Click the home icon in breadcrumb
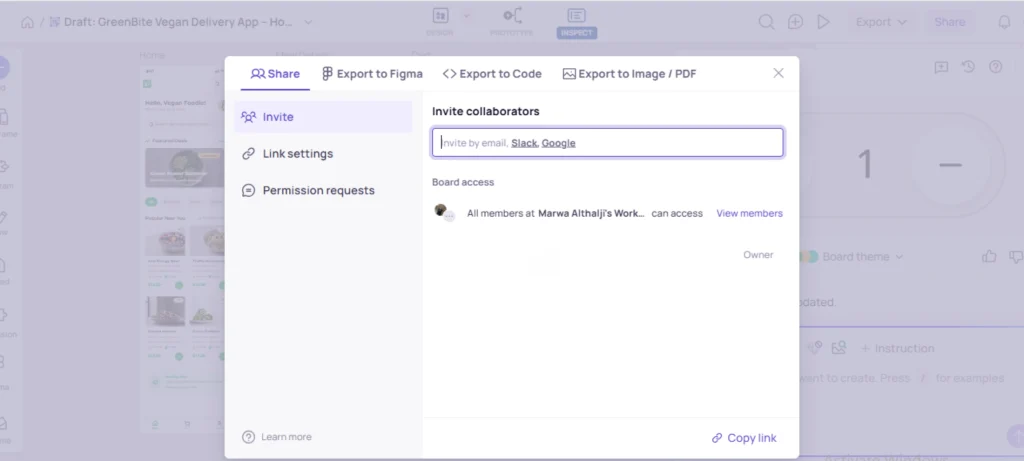 coord(27,22)
